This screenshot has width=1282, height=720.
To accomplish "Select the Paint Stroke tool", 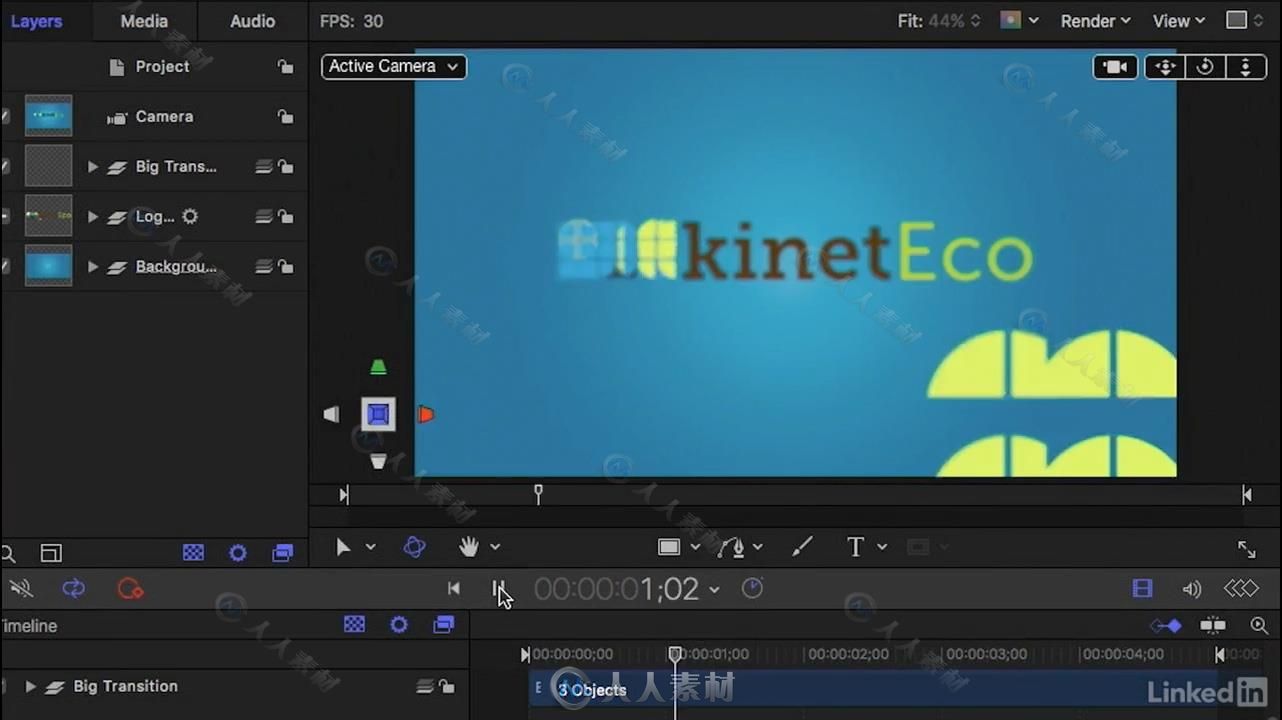I will click(802, 547).
